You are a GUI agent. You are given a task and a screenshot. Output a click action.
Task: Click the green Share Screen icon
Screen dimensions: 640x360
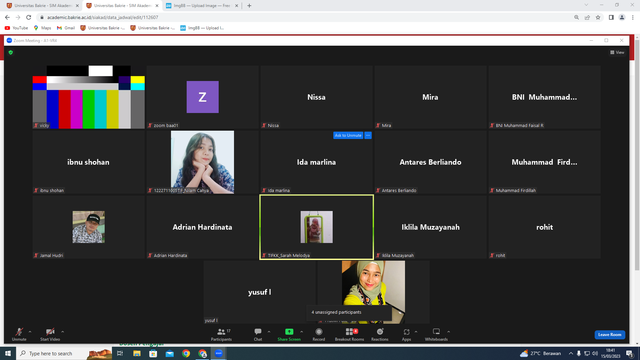click(289, 331)
